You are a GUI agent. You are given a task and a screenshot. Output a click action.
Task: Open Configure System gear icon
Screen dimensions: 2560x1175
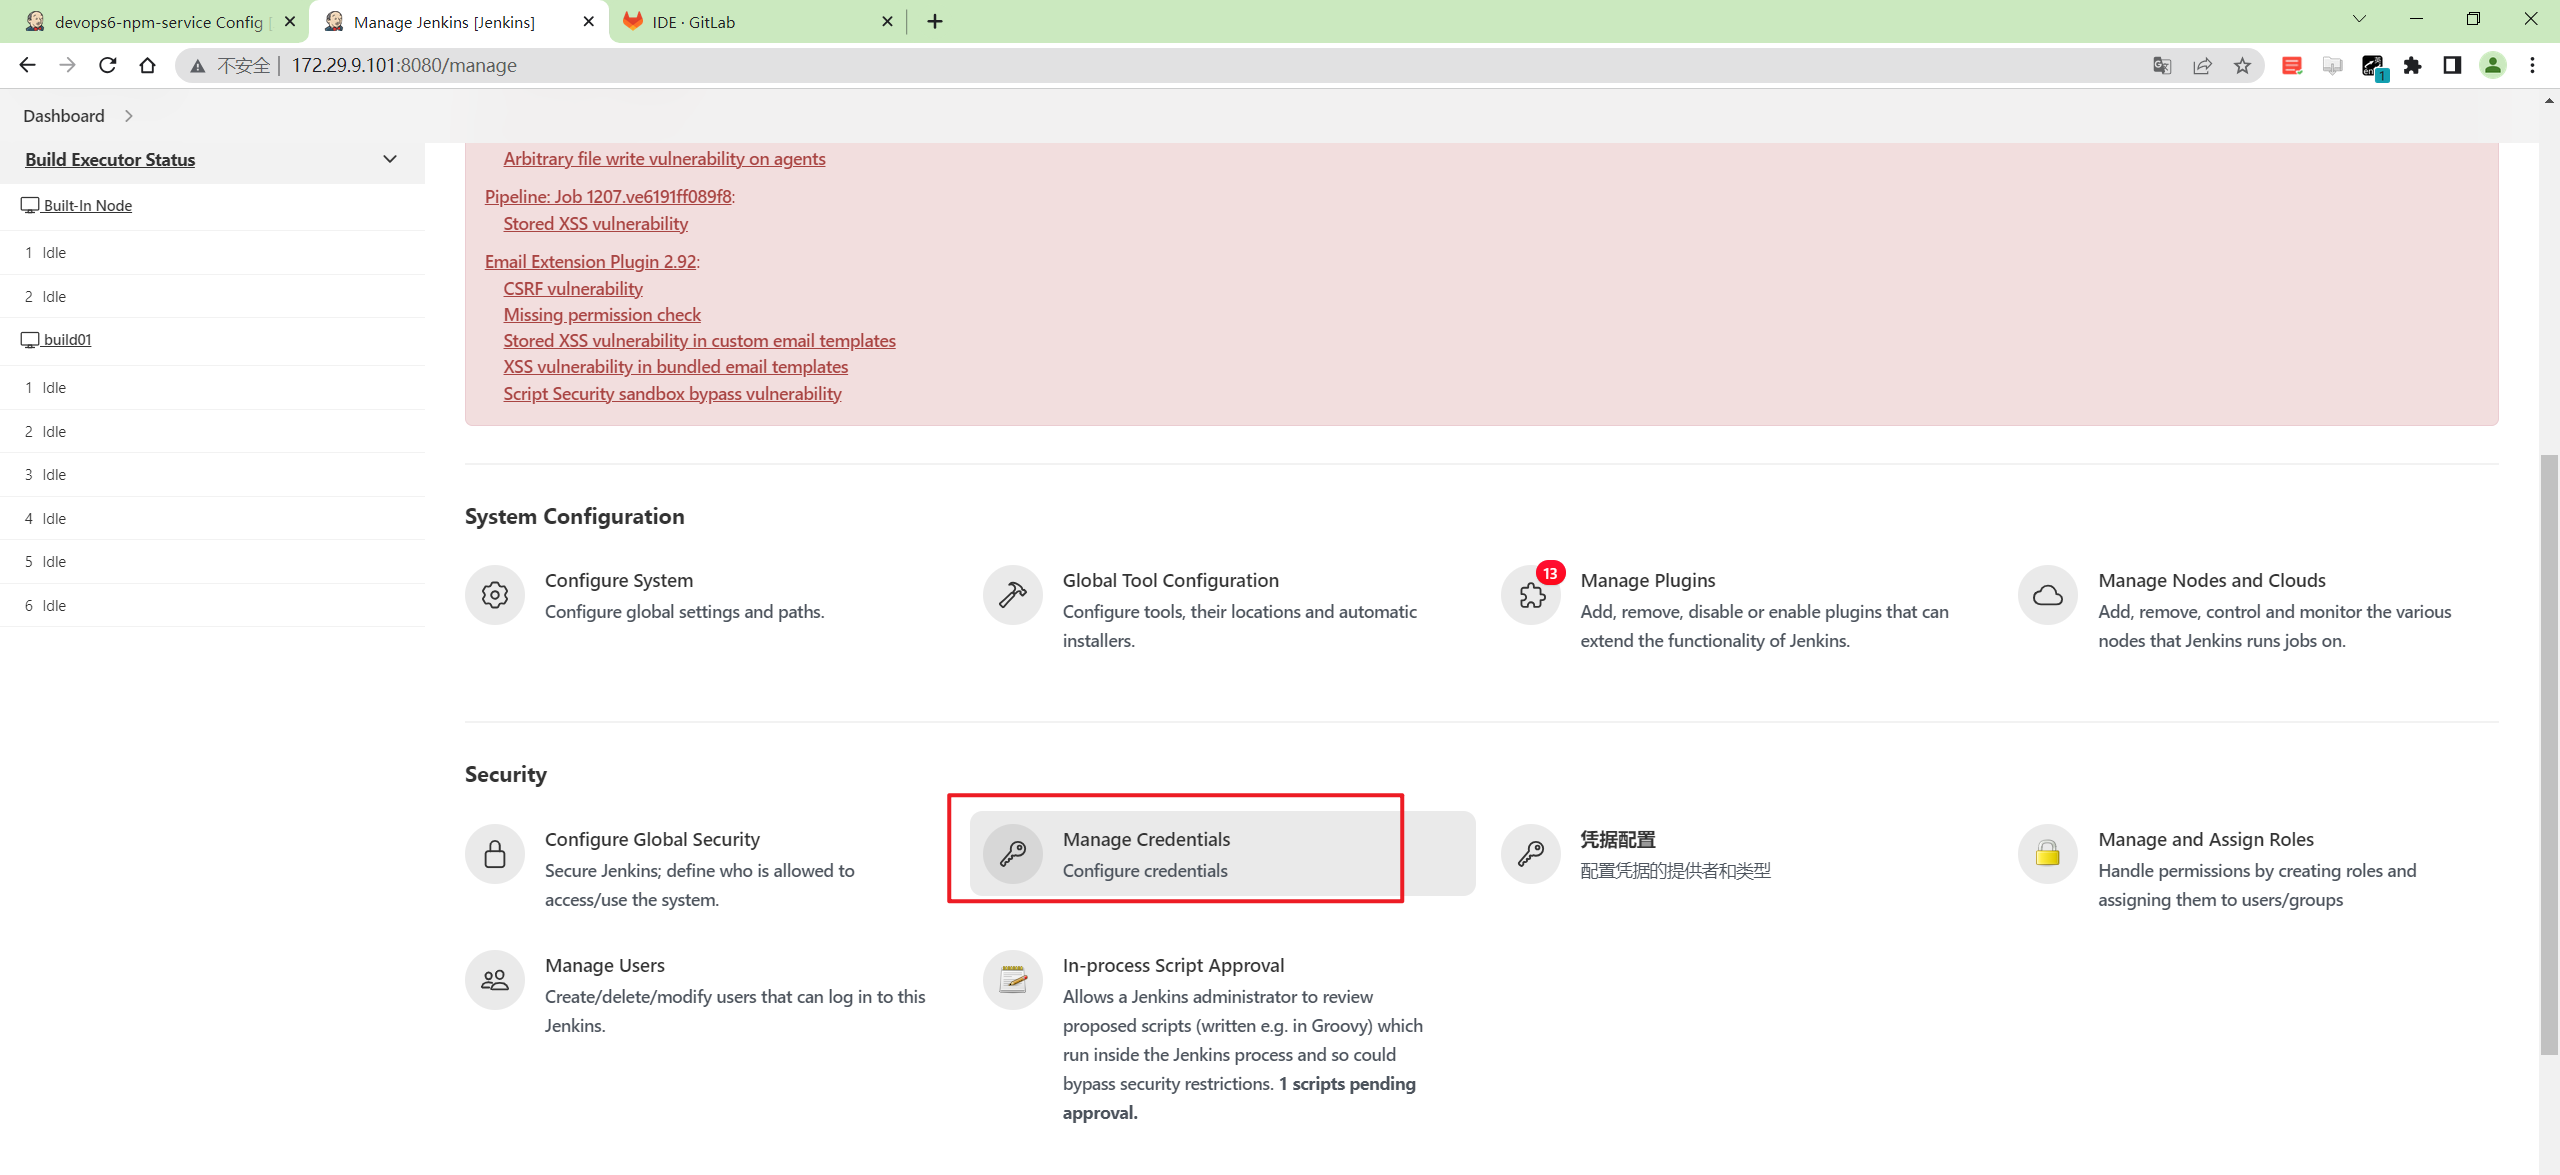495,595
